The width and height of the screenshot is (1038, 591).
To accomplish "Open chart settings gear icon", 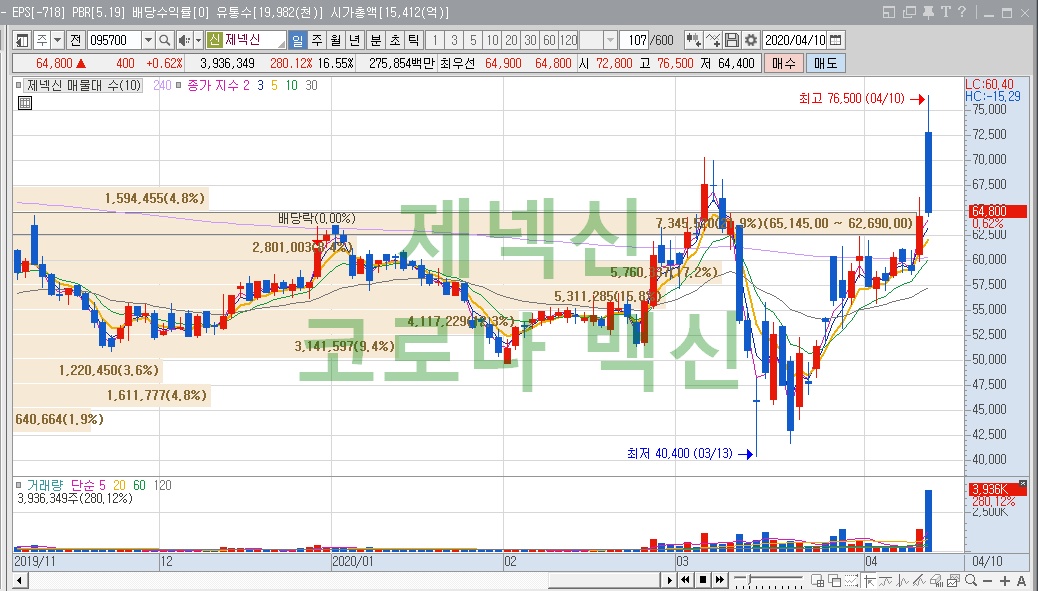I will (751, 40).
